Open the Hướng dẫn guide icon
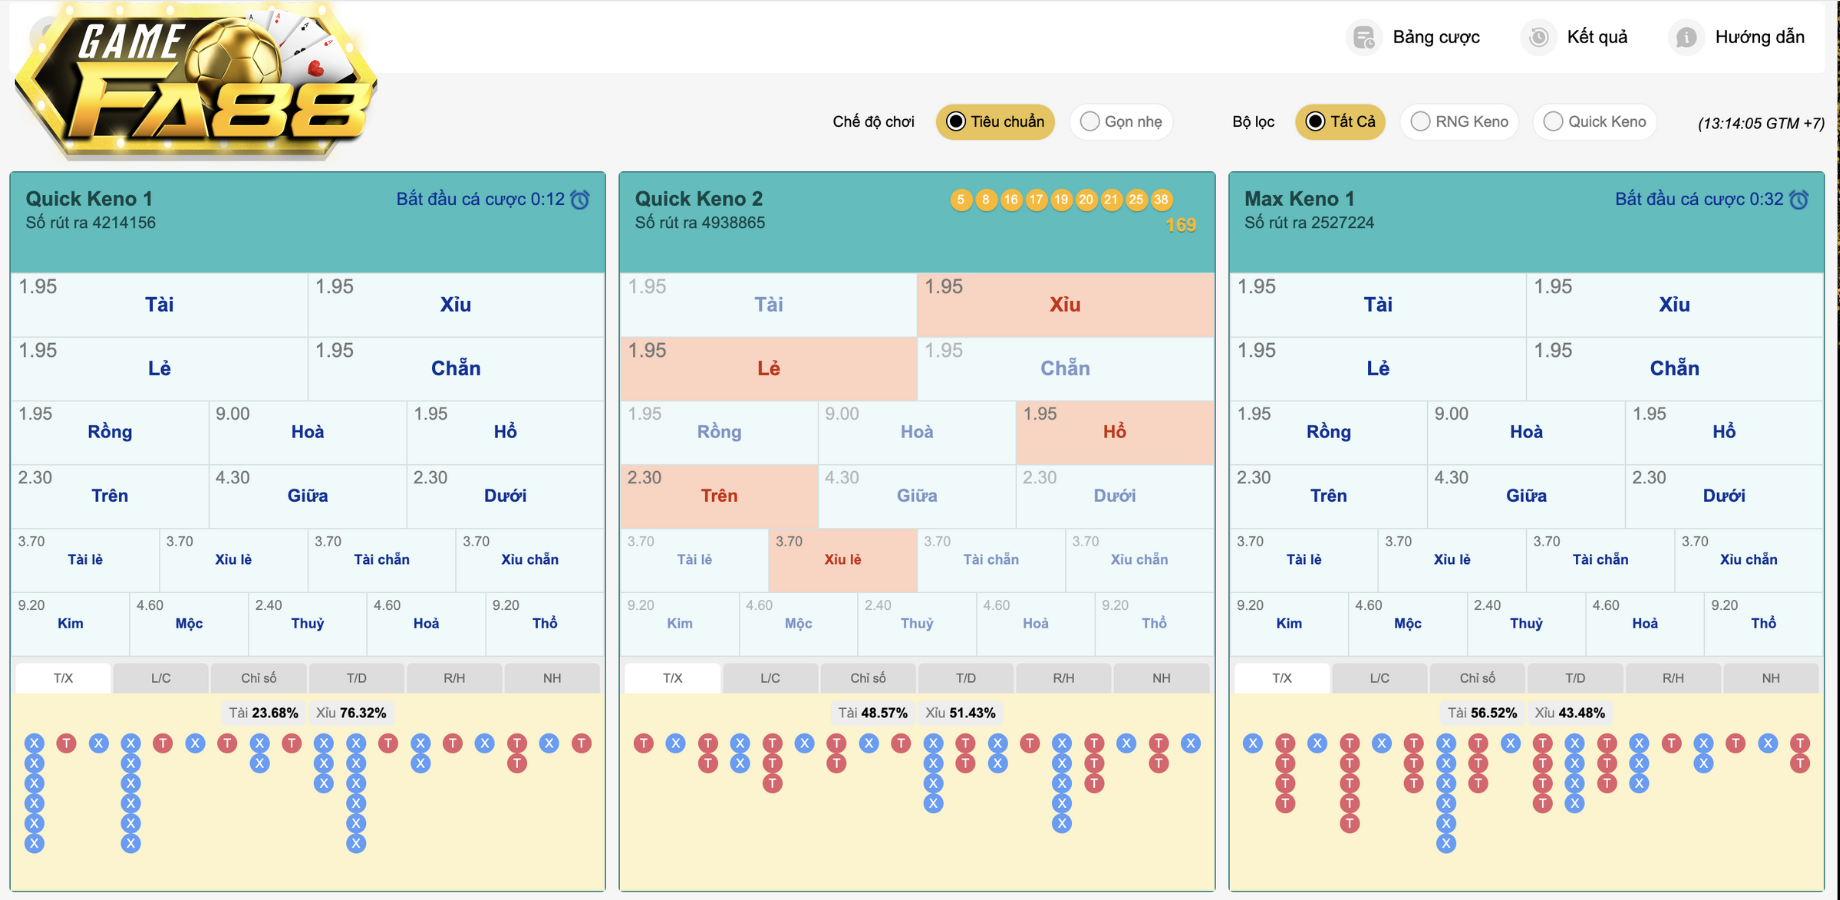 pos(1686,38)
